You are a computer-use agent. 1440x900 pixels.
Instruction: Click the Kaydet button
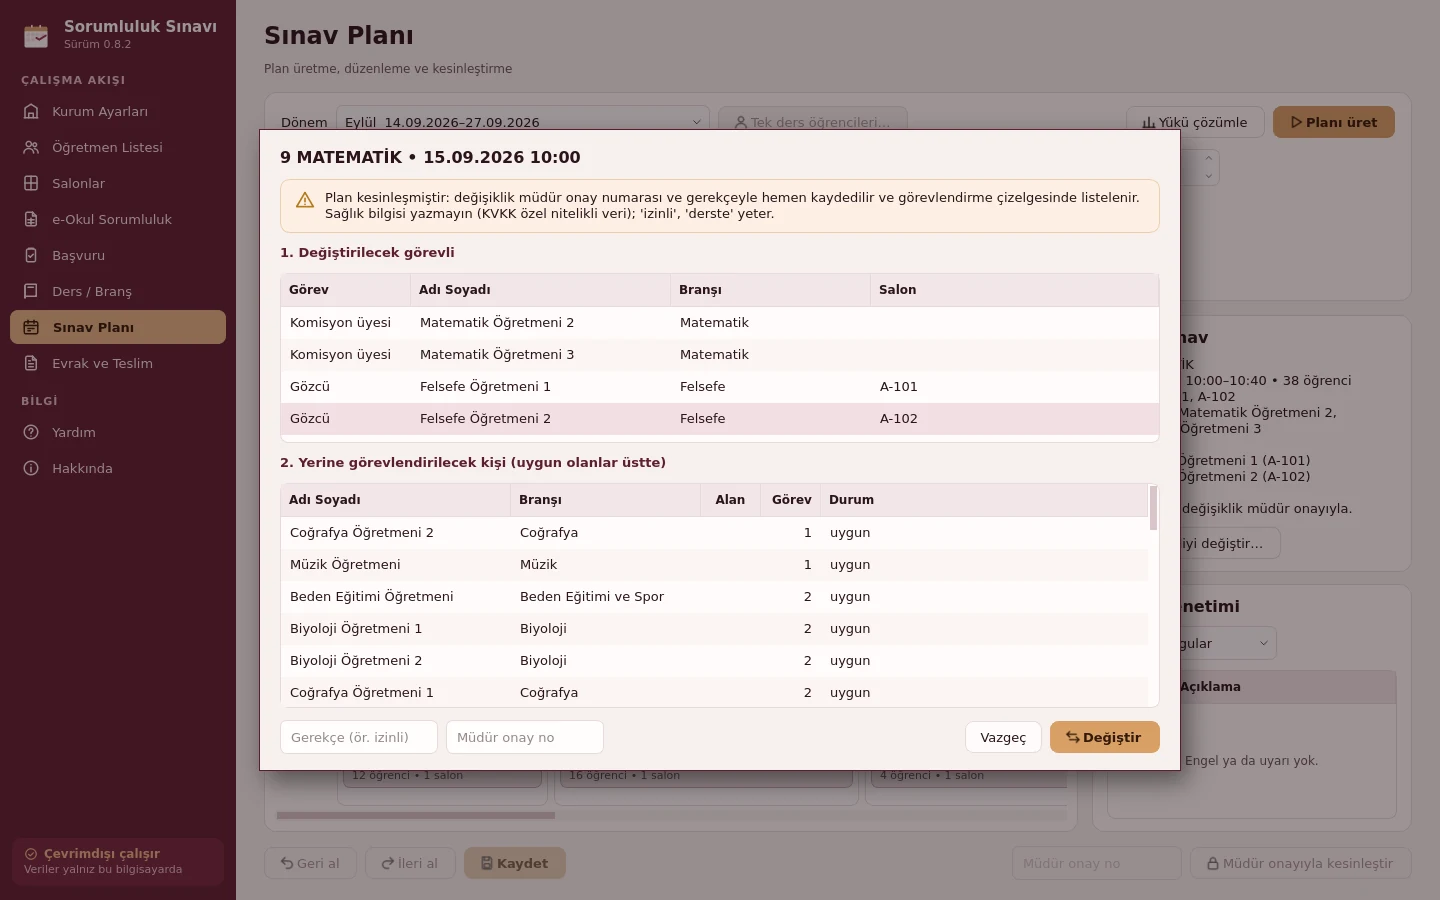coord(515,863)
